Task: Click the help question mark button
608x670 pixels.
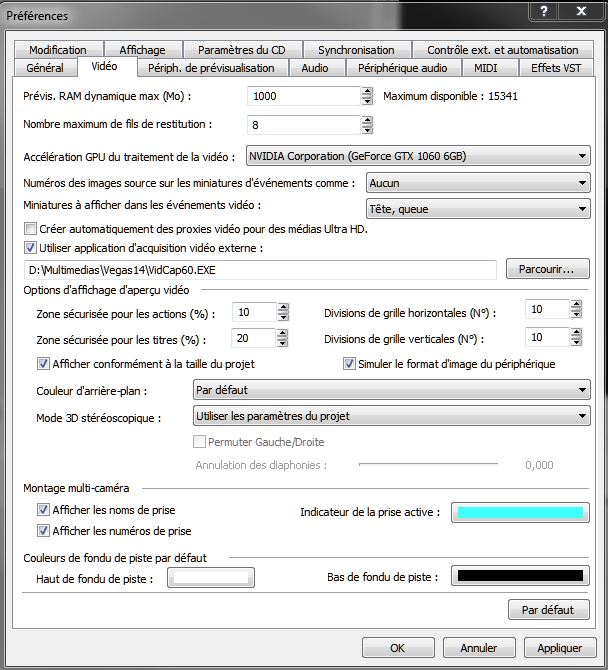Action: (x=543, y=11)
